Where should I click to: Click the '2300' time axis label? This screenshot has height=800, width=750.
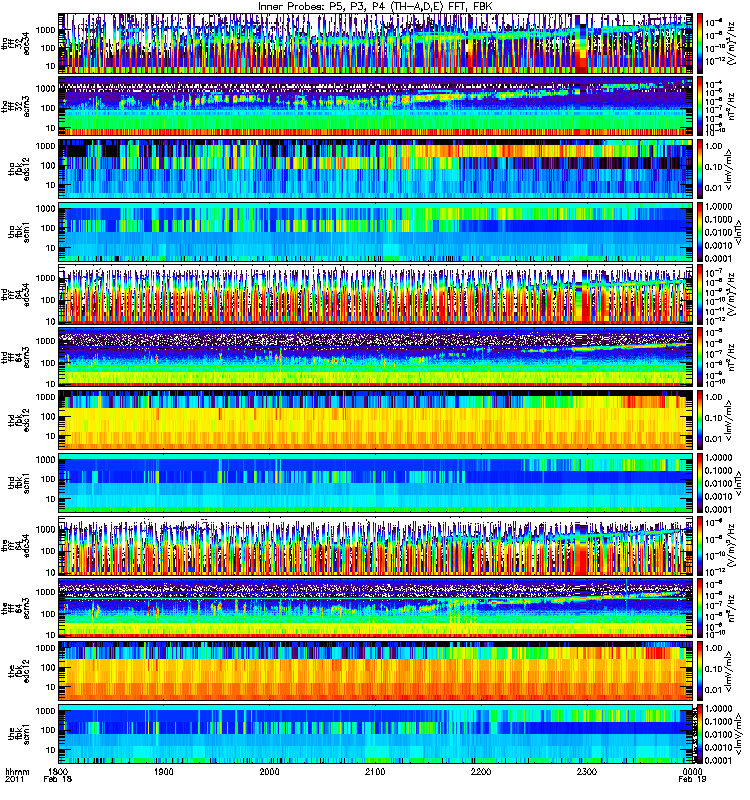(586, 772)
